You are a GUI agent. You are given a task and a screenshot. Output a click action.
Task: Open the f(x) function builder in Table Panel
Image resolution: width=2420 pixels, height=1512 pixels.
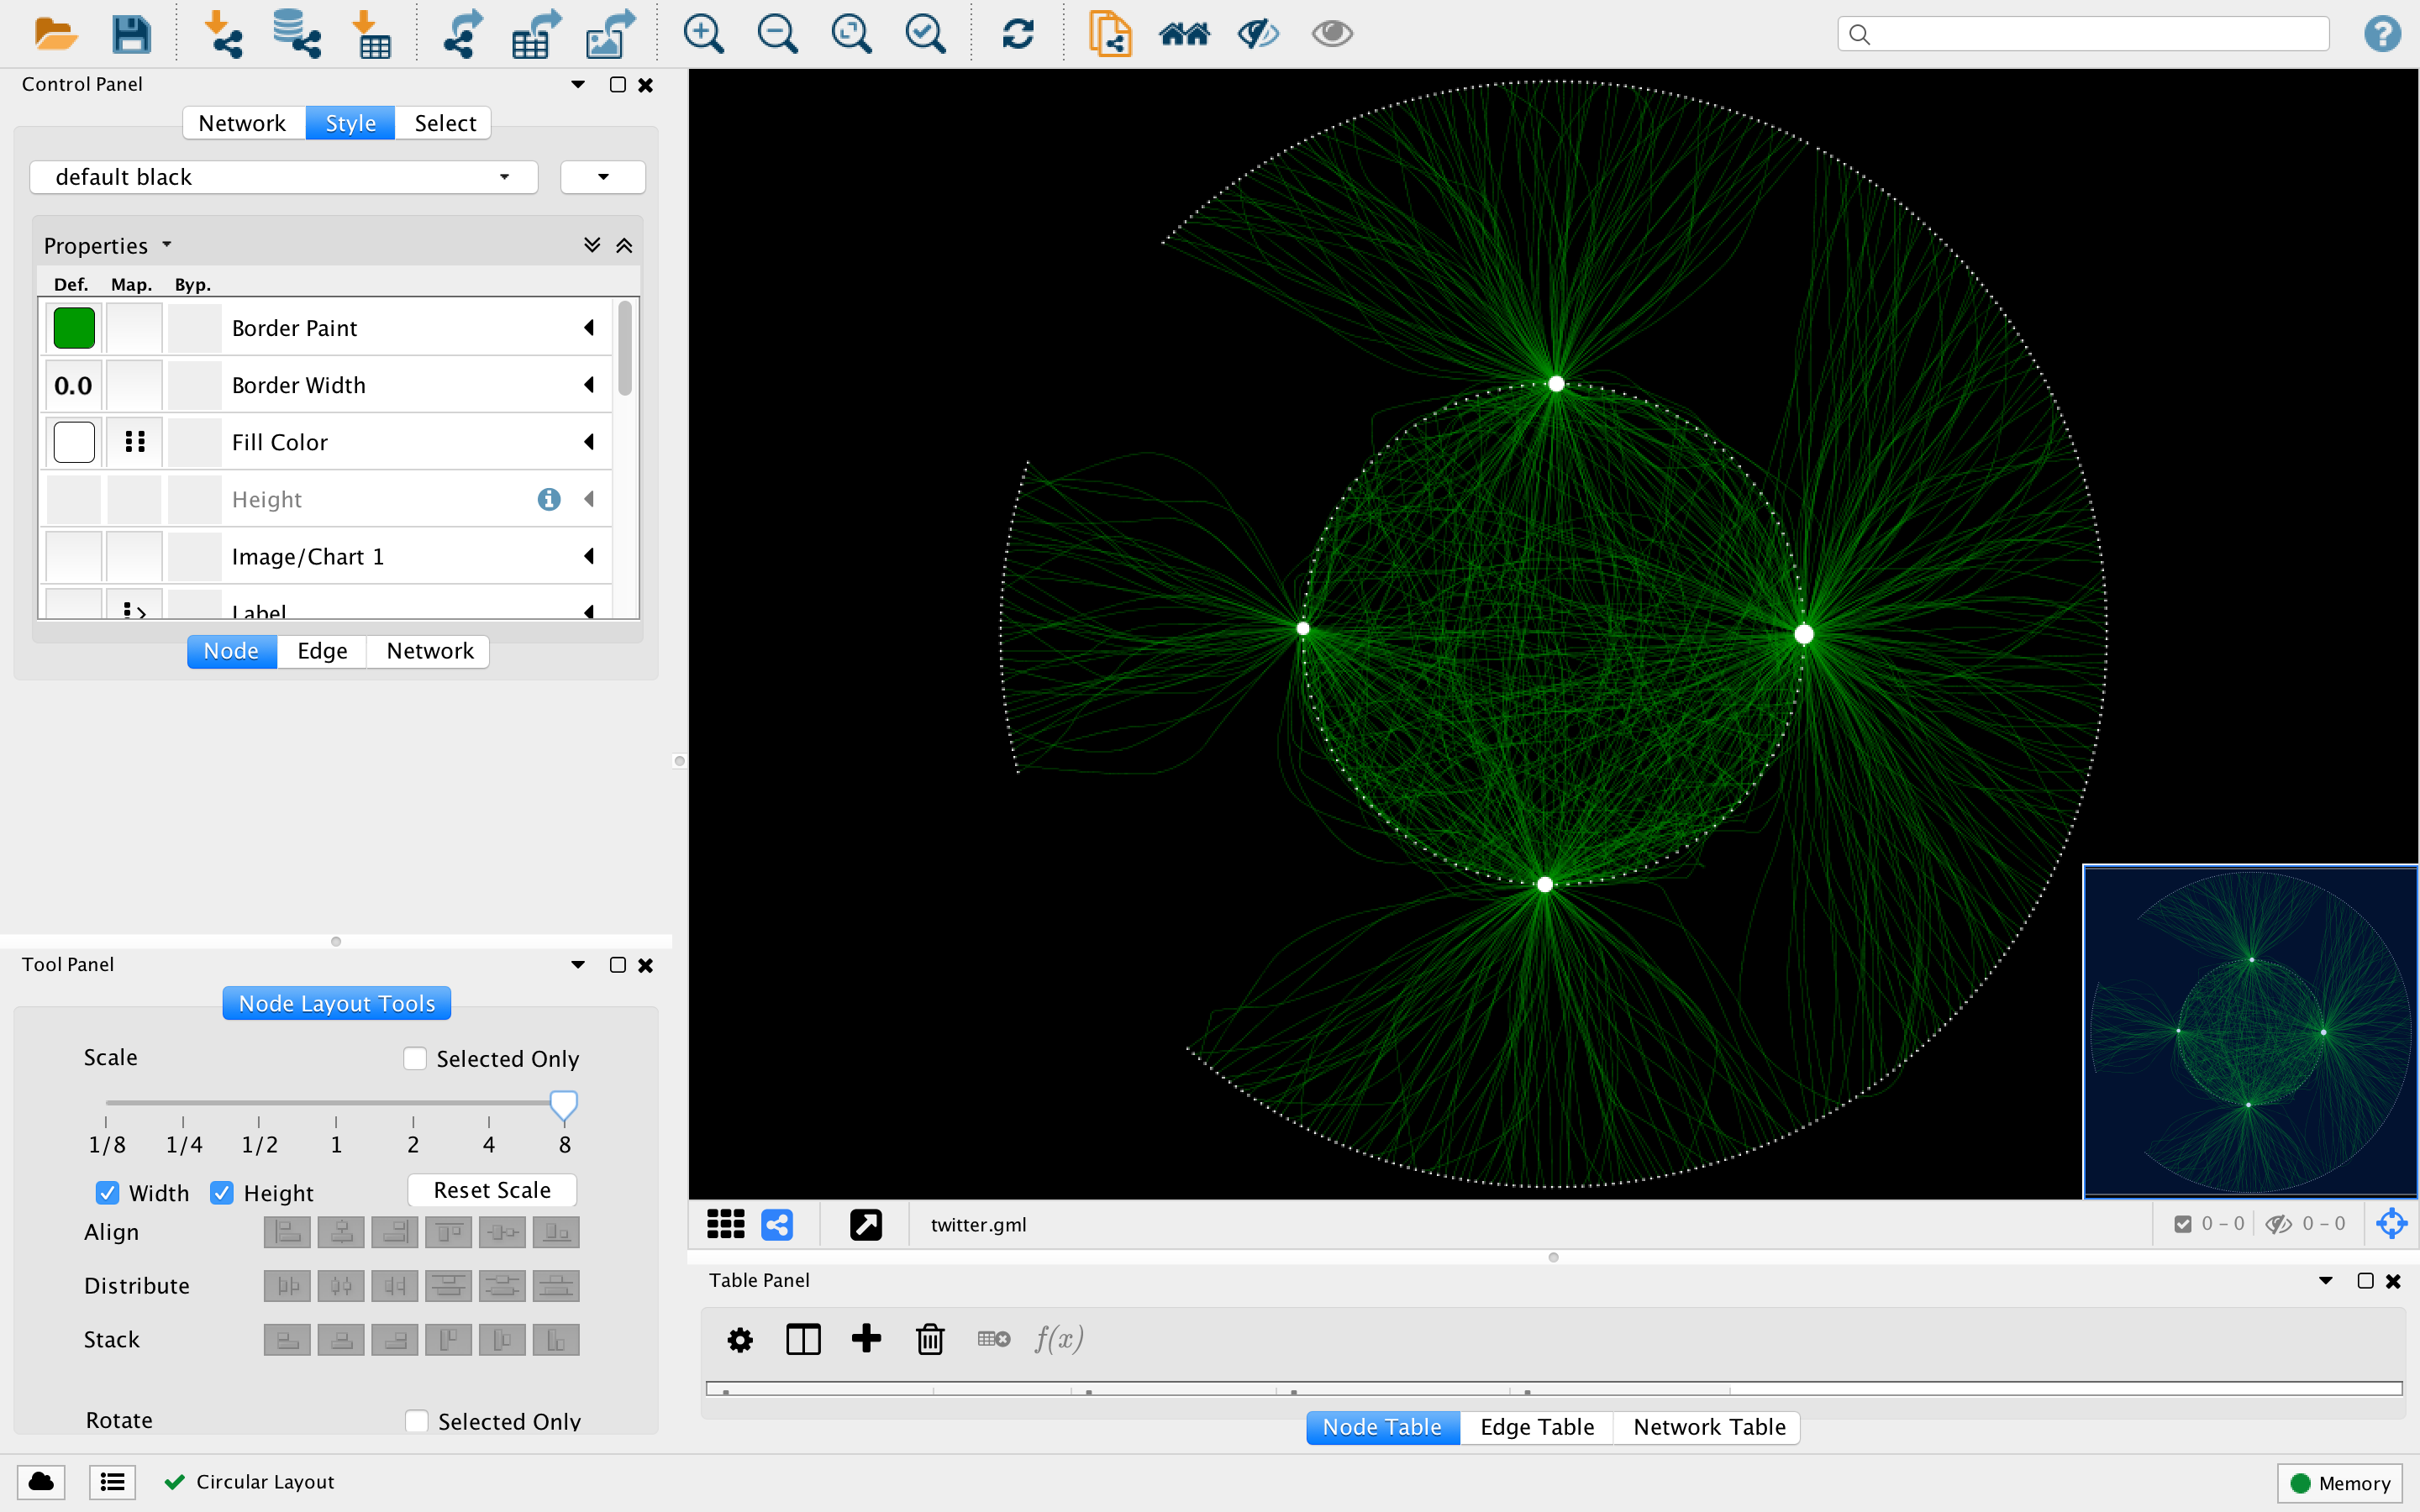1058,1339
